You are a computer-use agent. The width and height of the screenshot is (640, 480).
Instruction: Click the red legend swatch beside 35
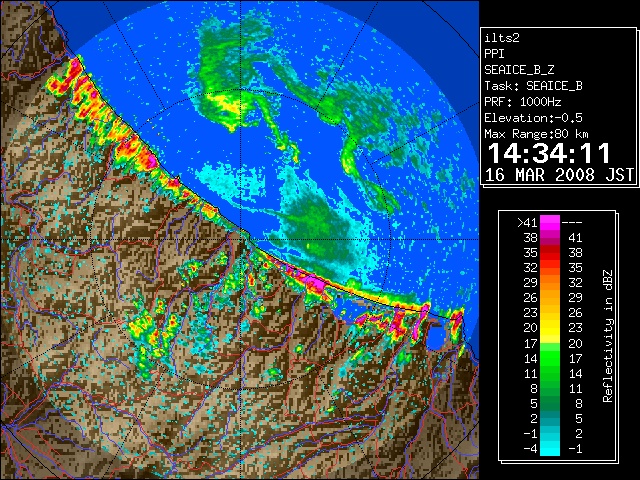click(x=550, y=253)
